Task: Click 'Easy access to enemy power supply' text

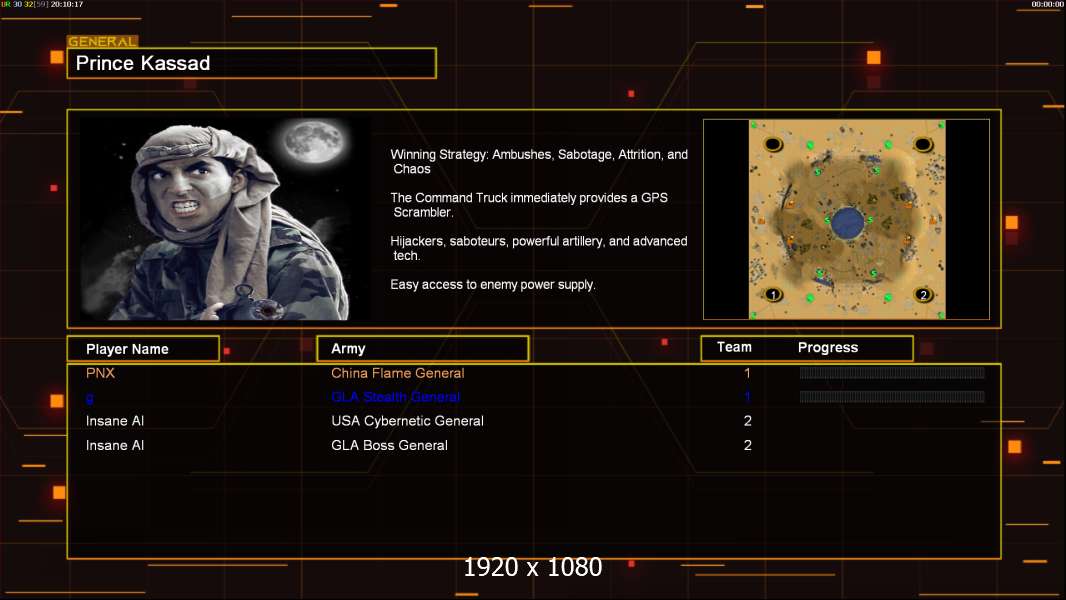Action: coord(492,285)
